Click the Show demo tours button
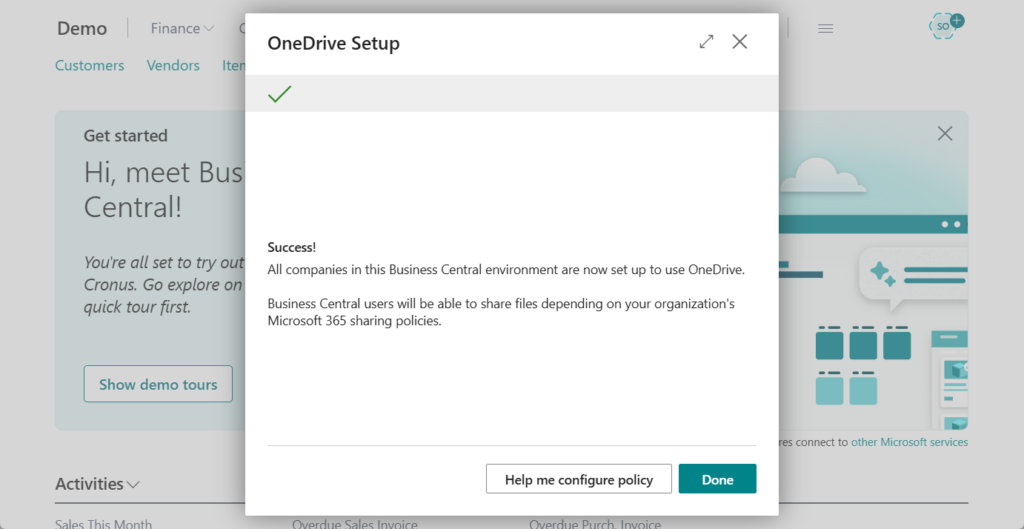The width and height of the screenshot is (1024, 529). coord(158,384)
